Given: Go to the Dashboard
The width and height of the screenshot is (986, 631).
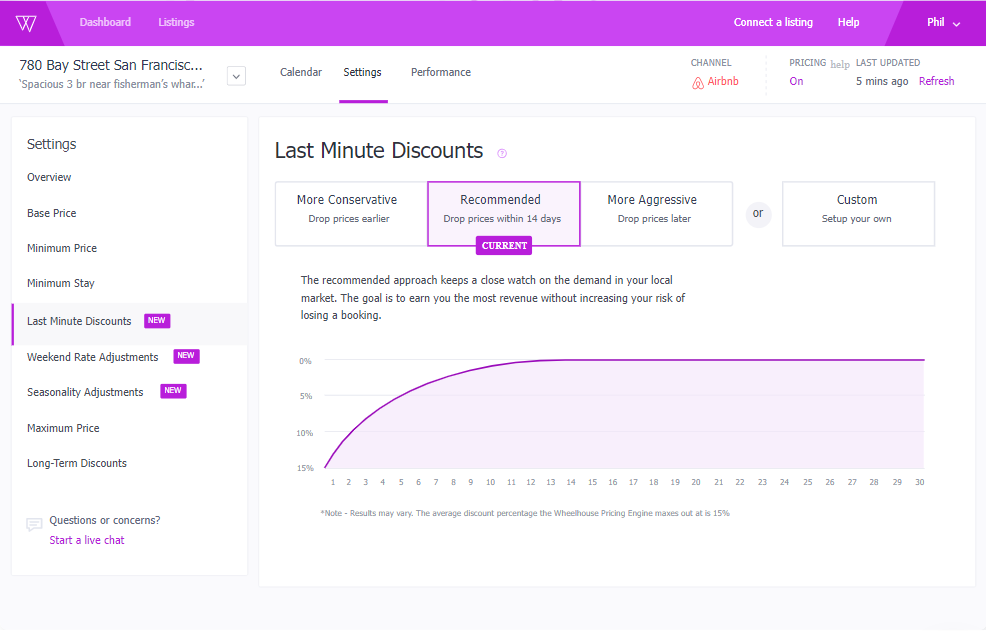Looking at the screenshot, I should pos(105,21).
